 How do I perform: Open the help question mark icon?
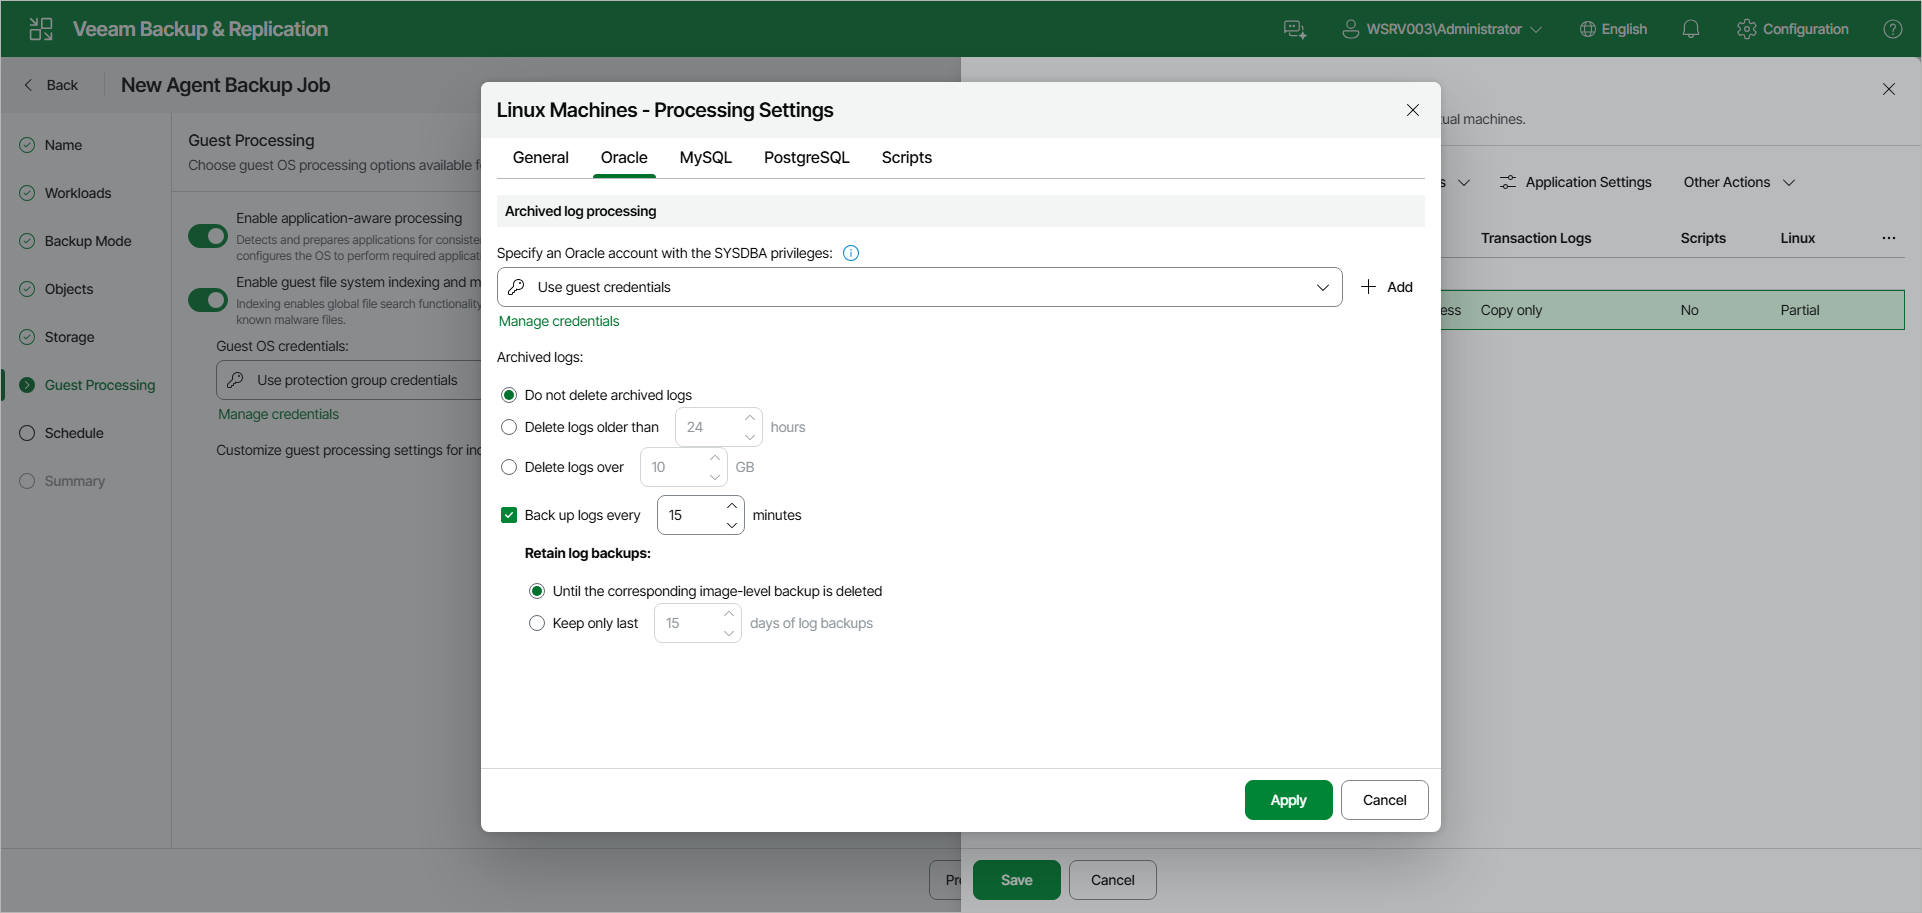point(1892,29)
